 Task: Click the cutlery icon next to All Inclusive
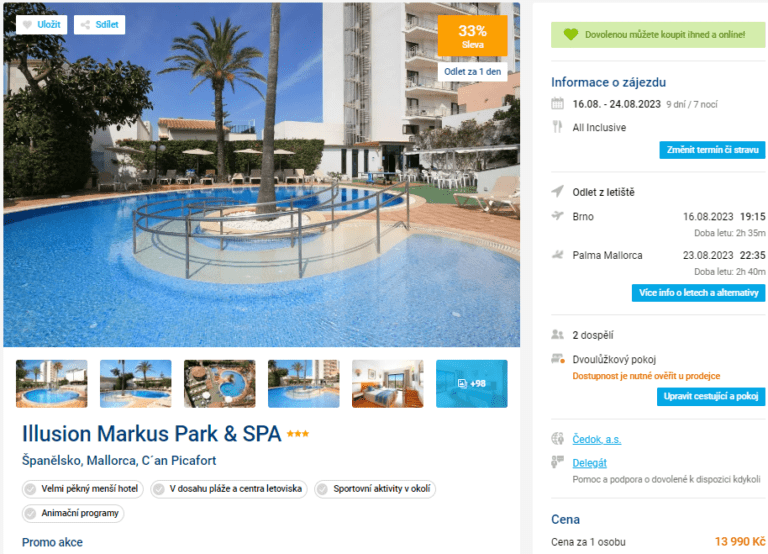(x=557, y=127)
